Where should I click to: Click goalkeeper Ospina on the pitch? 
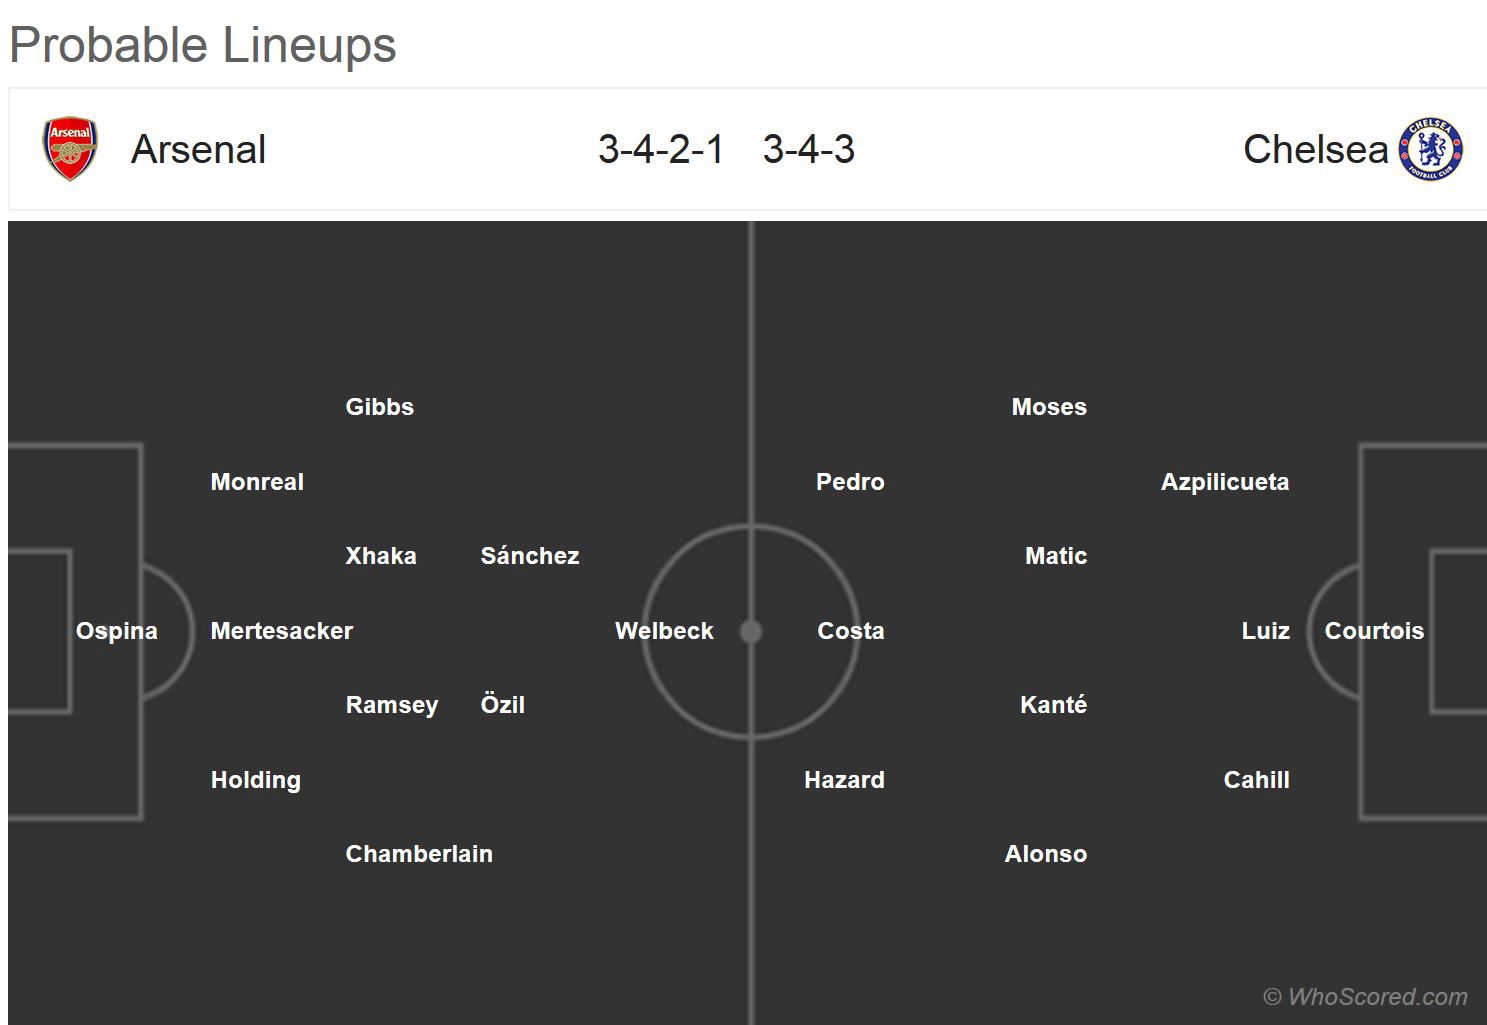click(117, 631)
